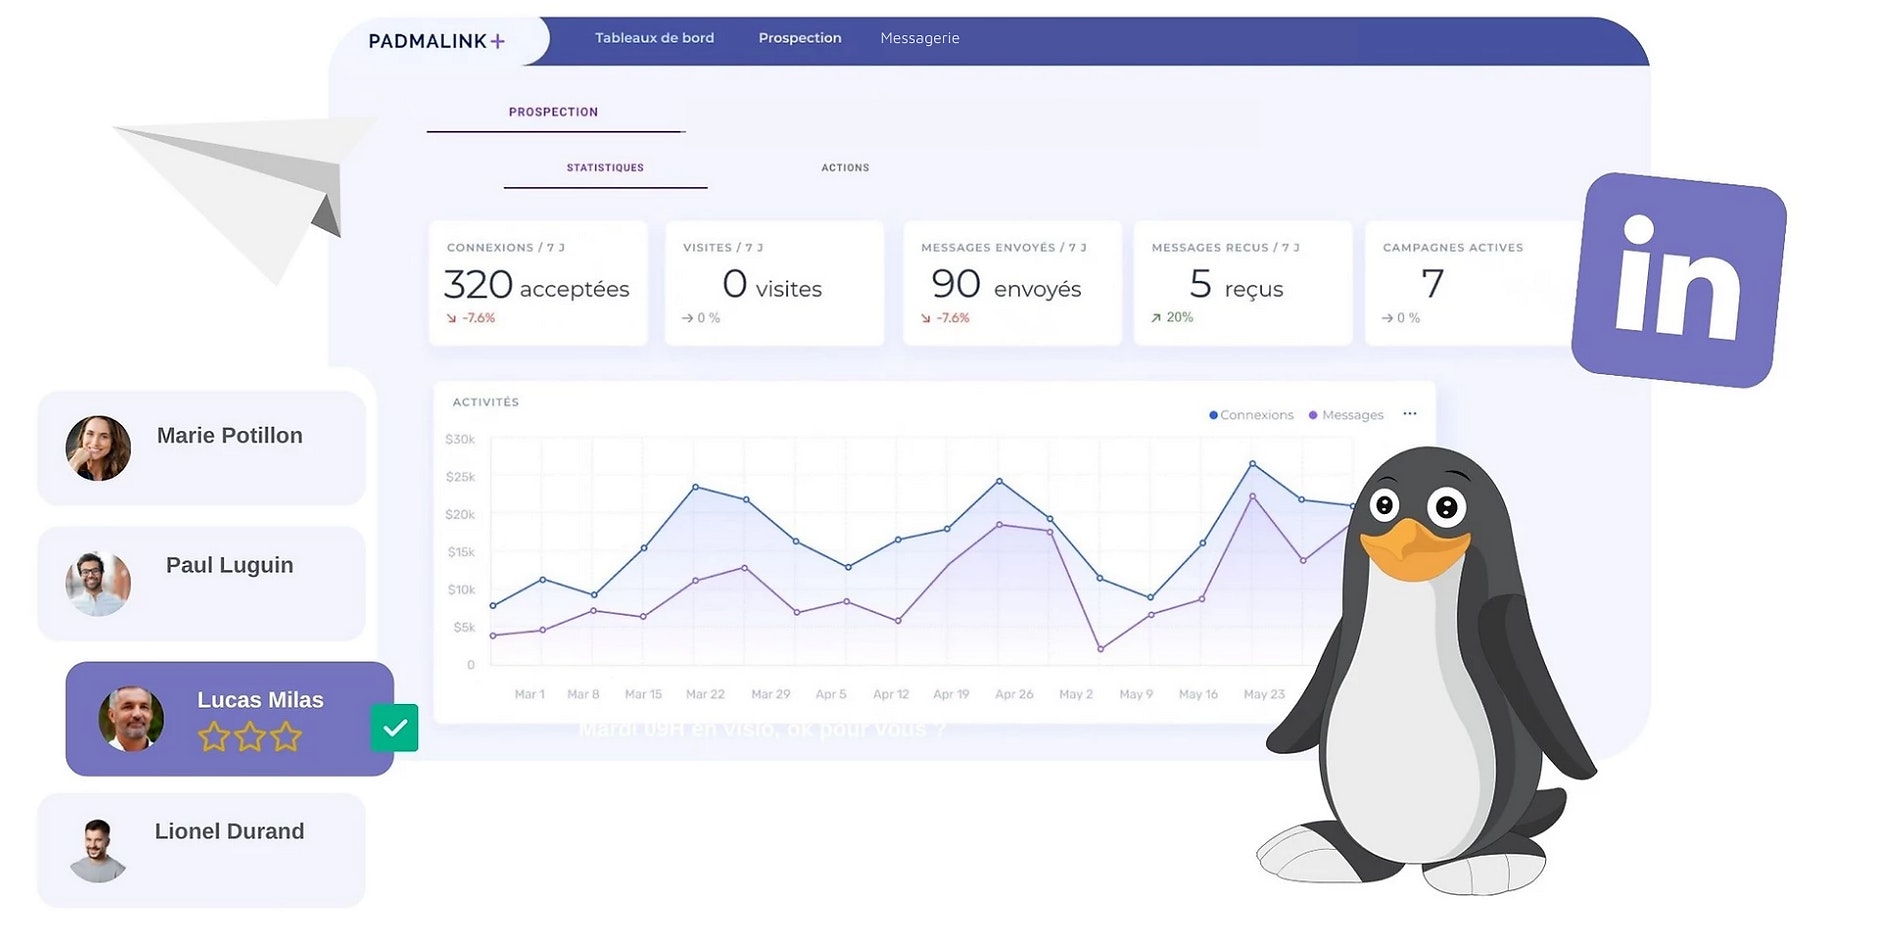Click the down-trend arrow under 320 acceptées
The width and height of the screenshot is (1880, 940).
click(x=451, y=318)
